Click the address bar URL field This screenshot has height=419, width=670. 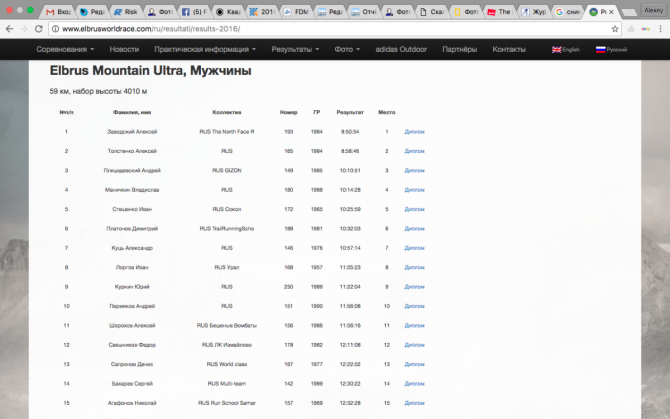300,28
